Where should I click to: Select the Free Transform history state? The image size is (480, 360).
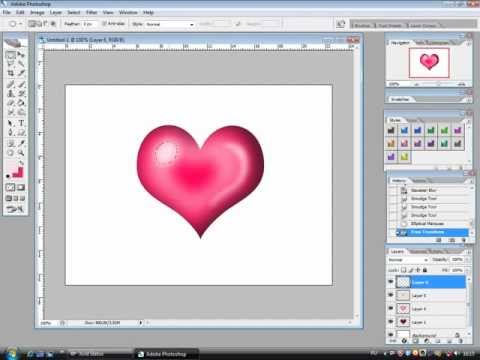(x=432, y=232)
